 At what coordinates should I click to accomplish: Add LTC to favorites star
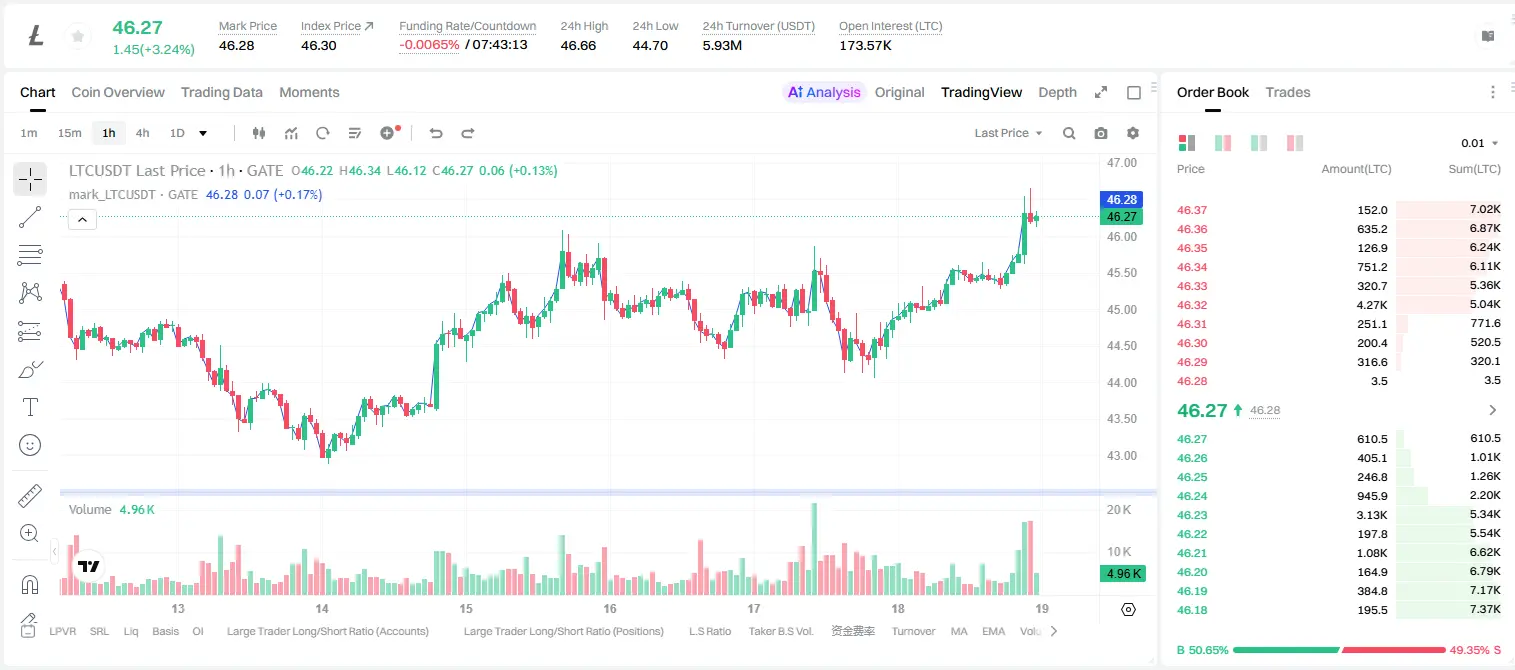pyautogui.click(x=77, y=36)
